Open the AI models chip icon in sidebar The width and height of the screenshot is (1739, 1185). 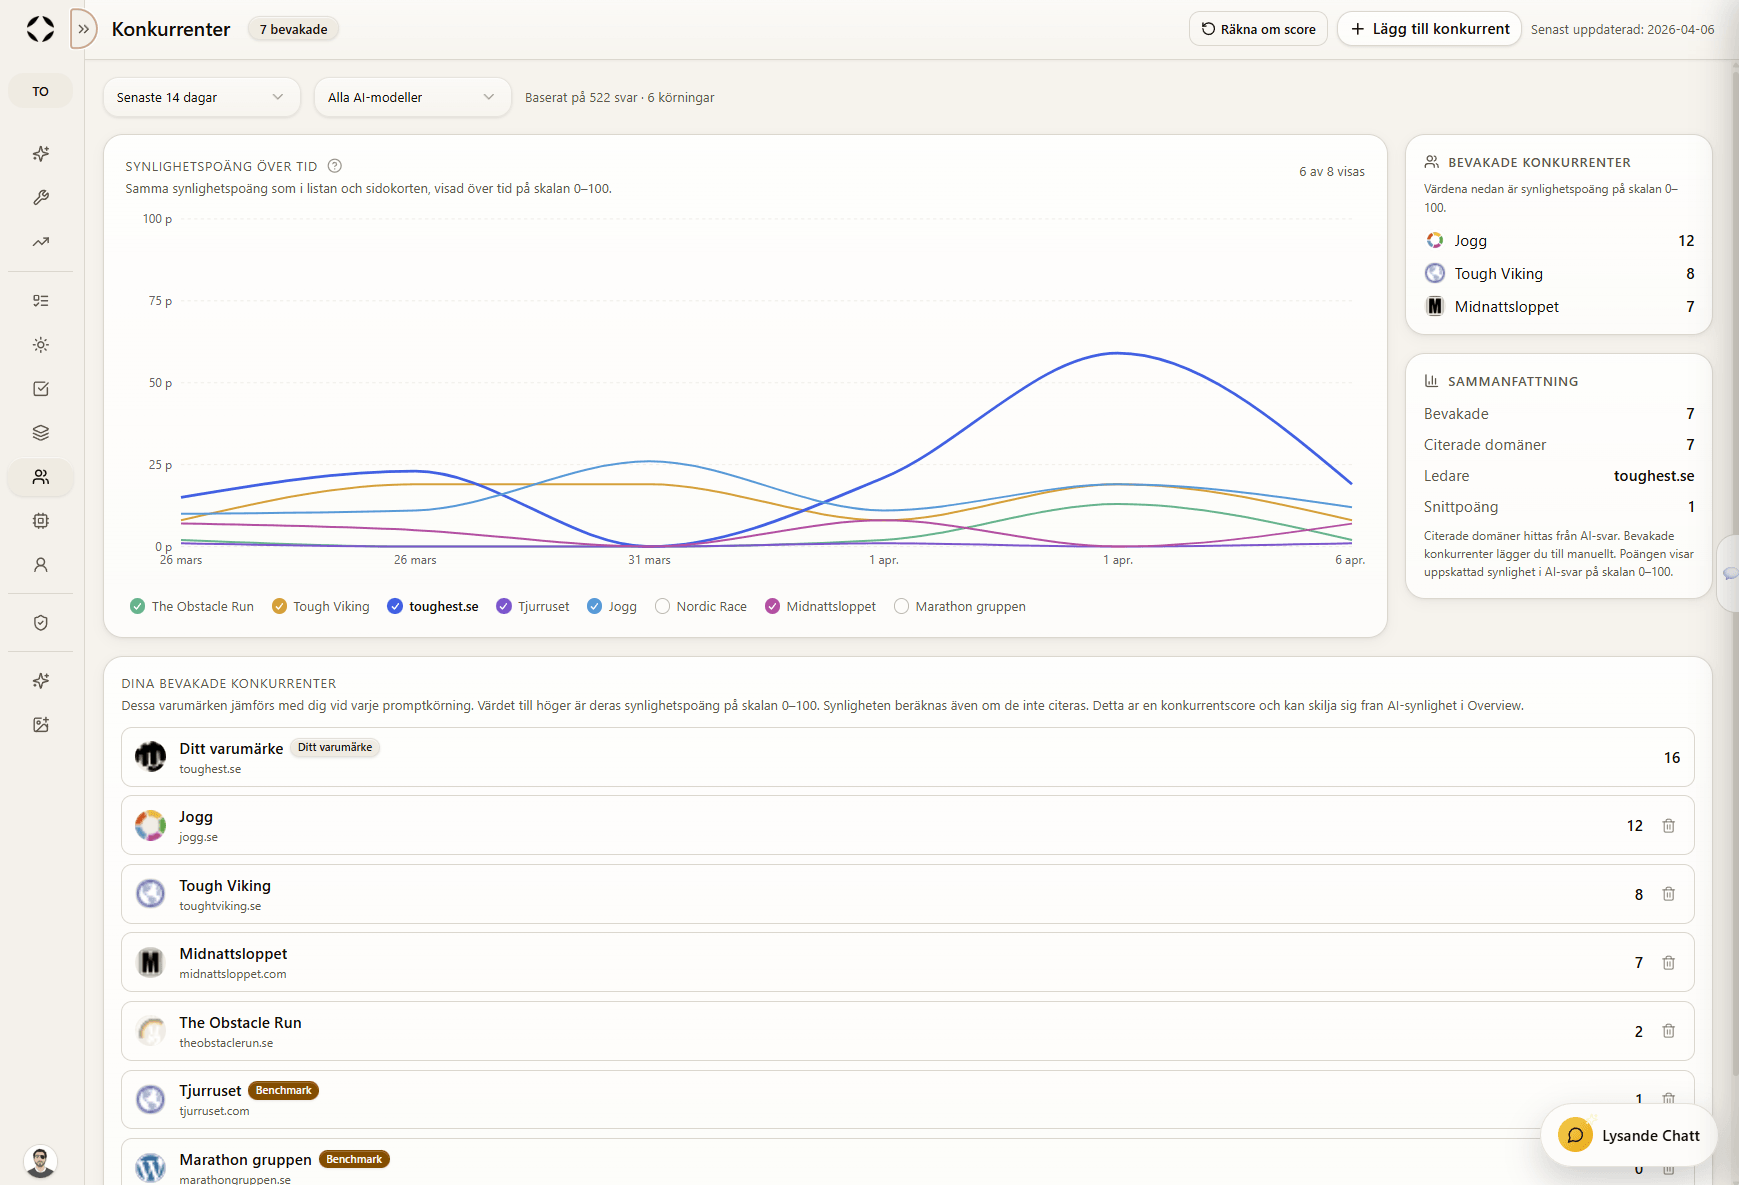pos(40,521)
